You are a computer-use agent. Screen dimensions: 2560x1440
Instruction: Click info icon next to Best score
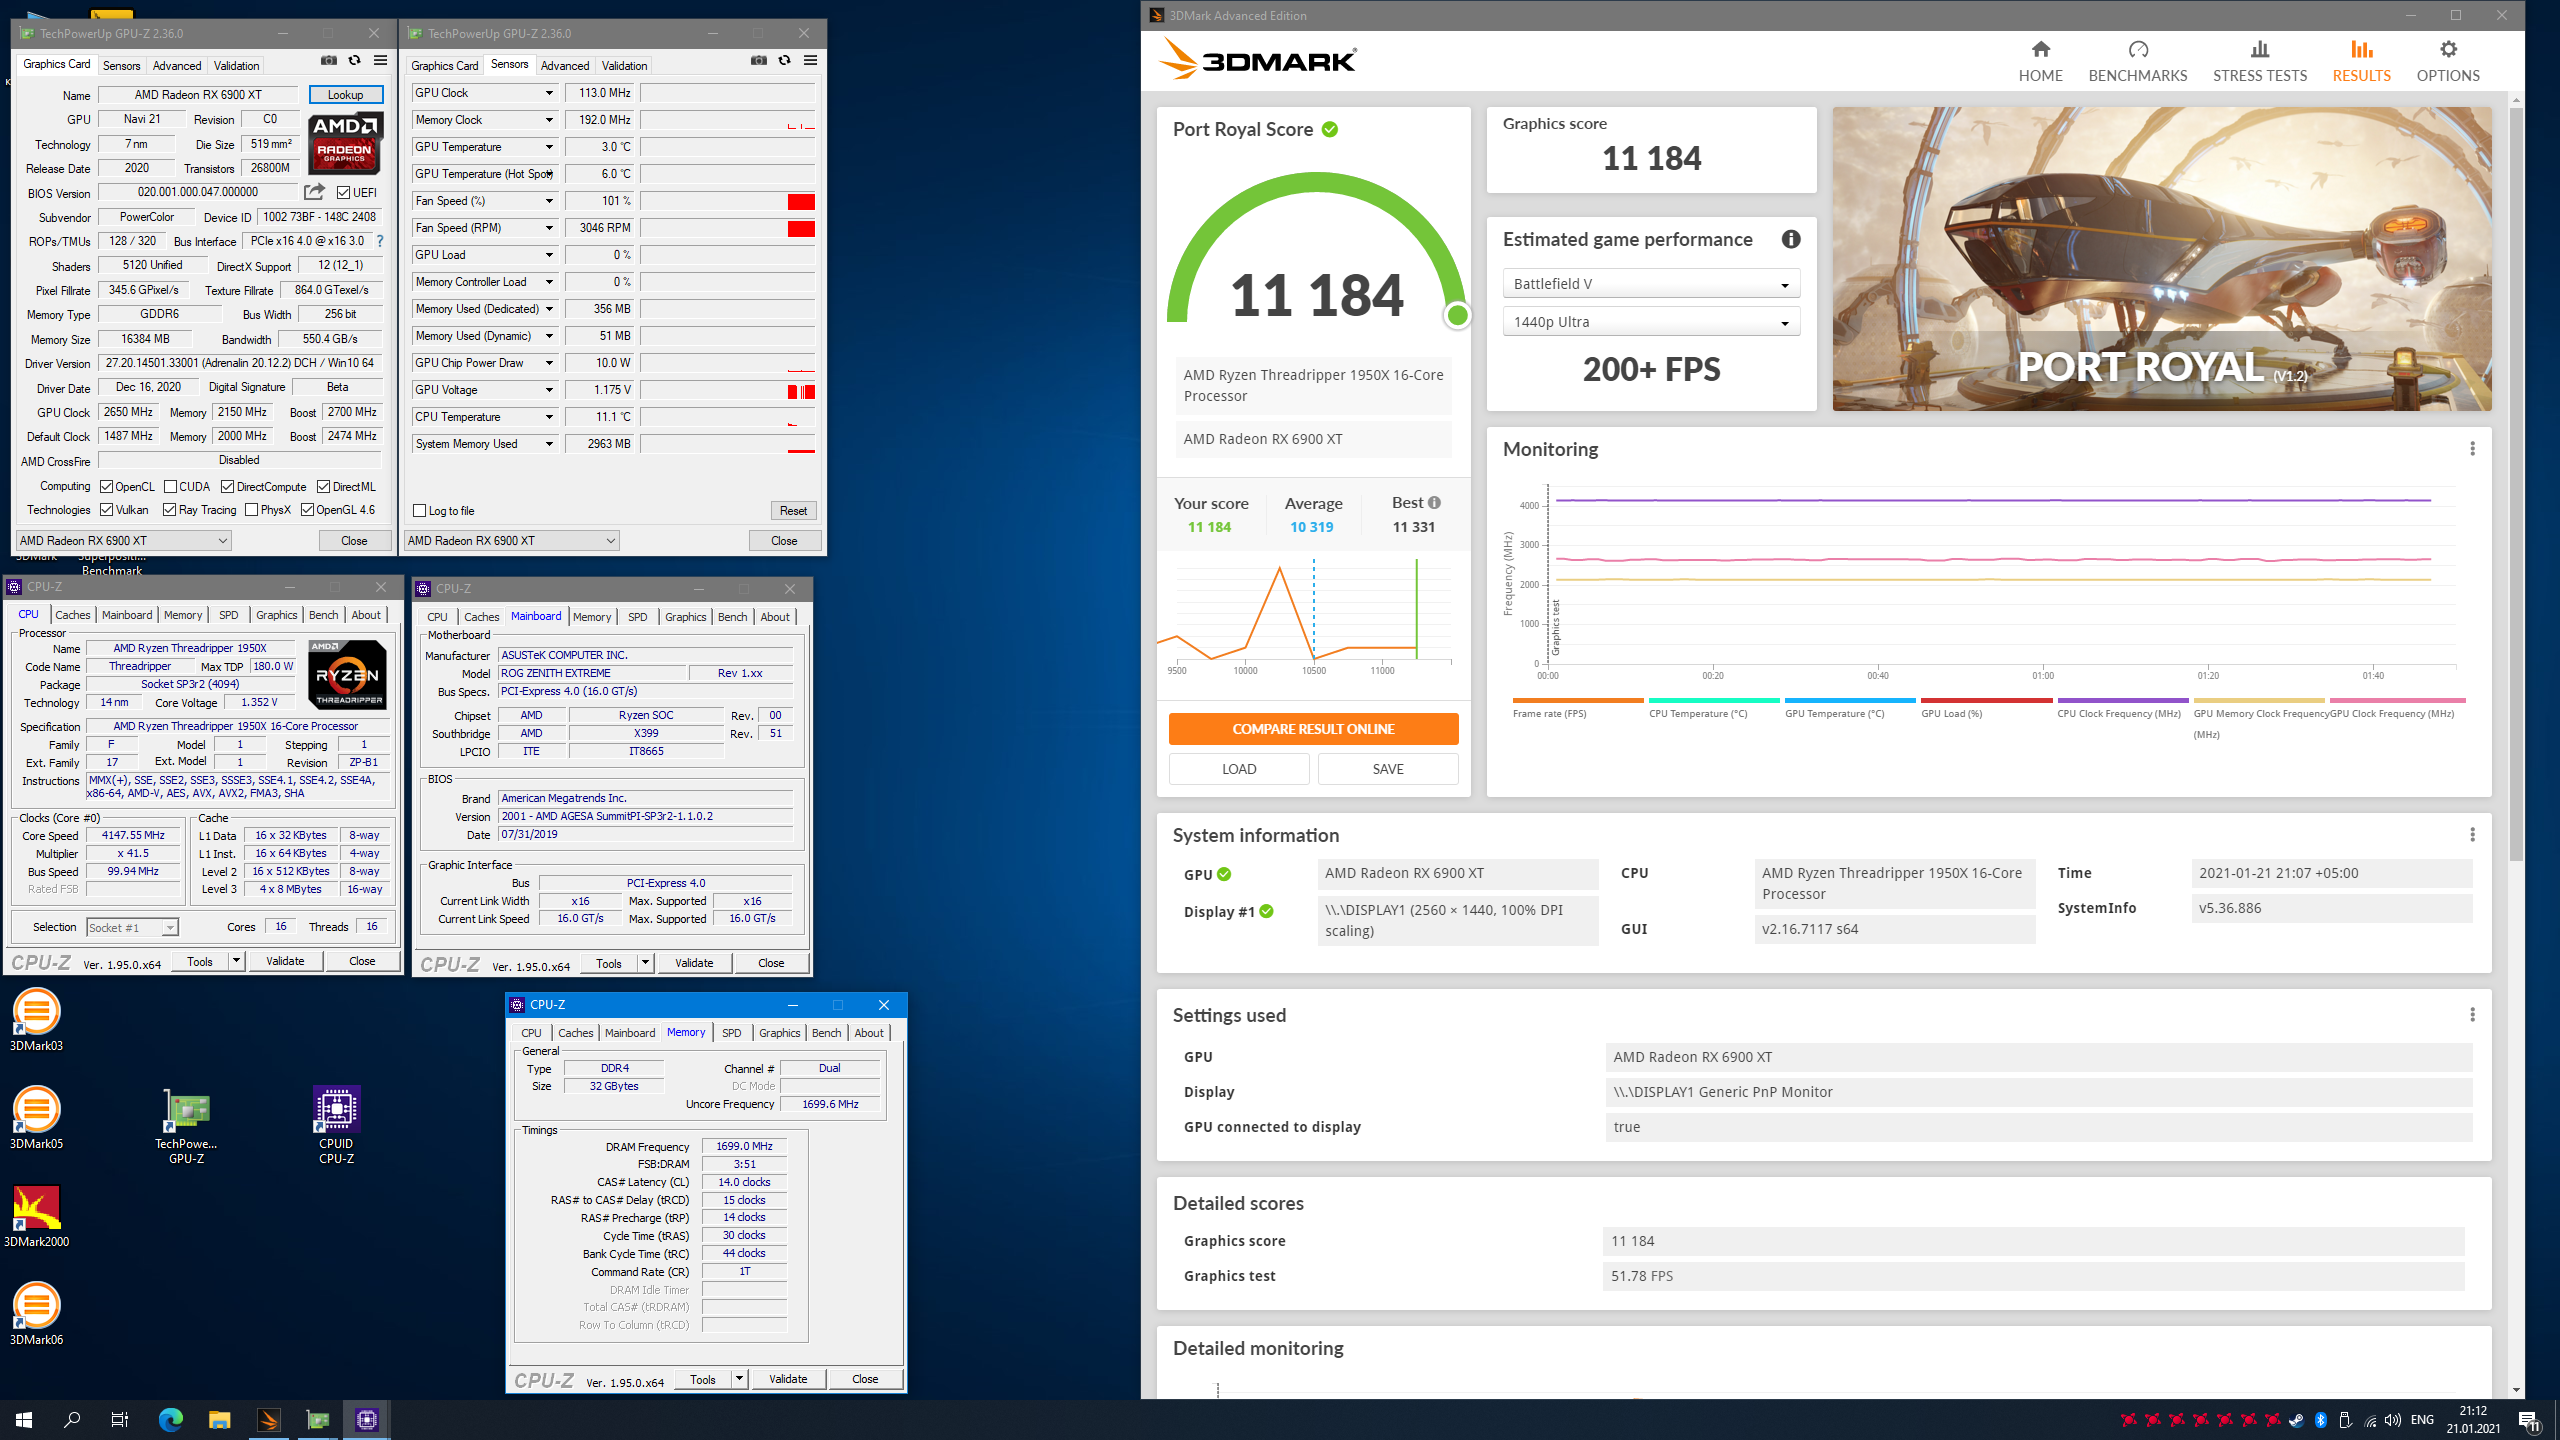(1434, 503)
